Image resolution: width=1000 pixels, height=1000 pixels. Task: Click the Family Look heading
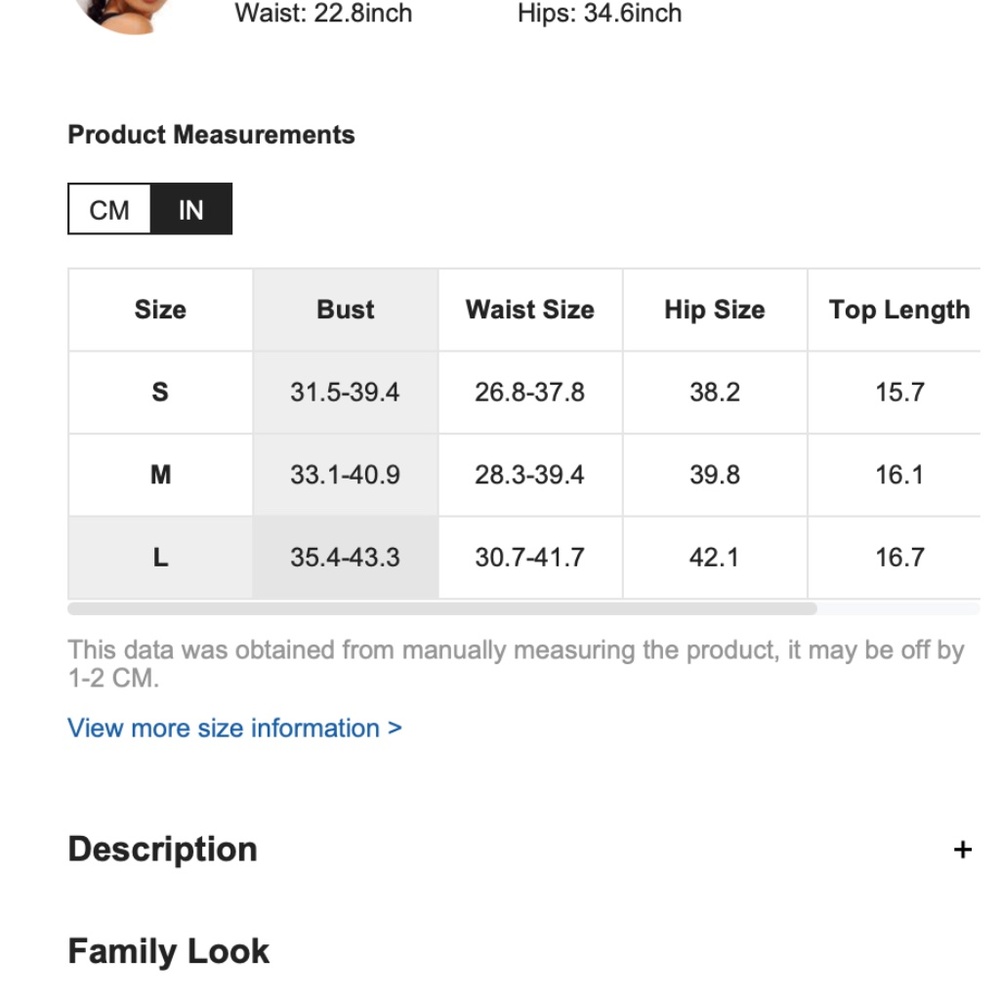[169, 951]
